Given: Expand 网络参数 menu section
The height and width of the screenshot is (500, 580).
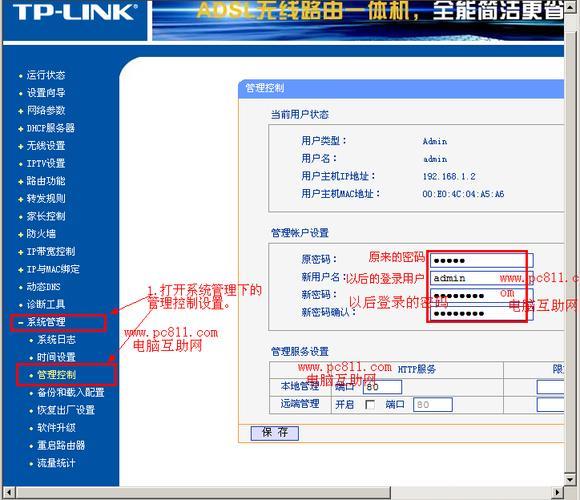Looking at the screenshot, I should coord(45,110).
